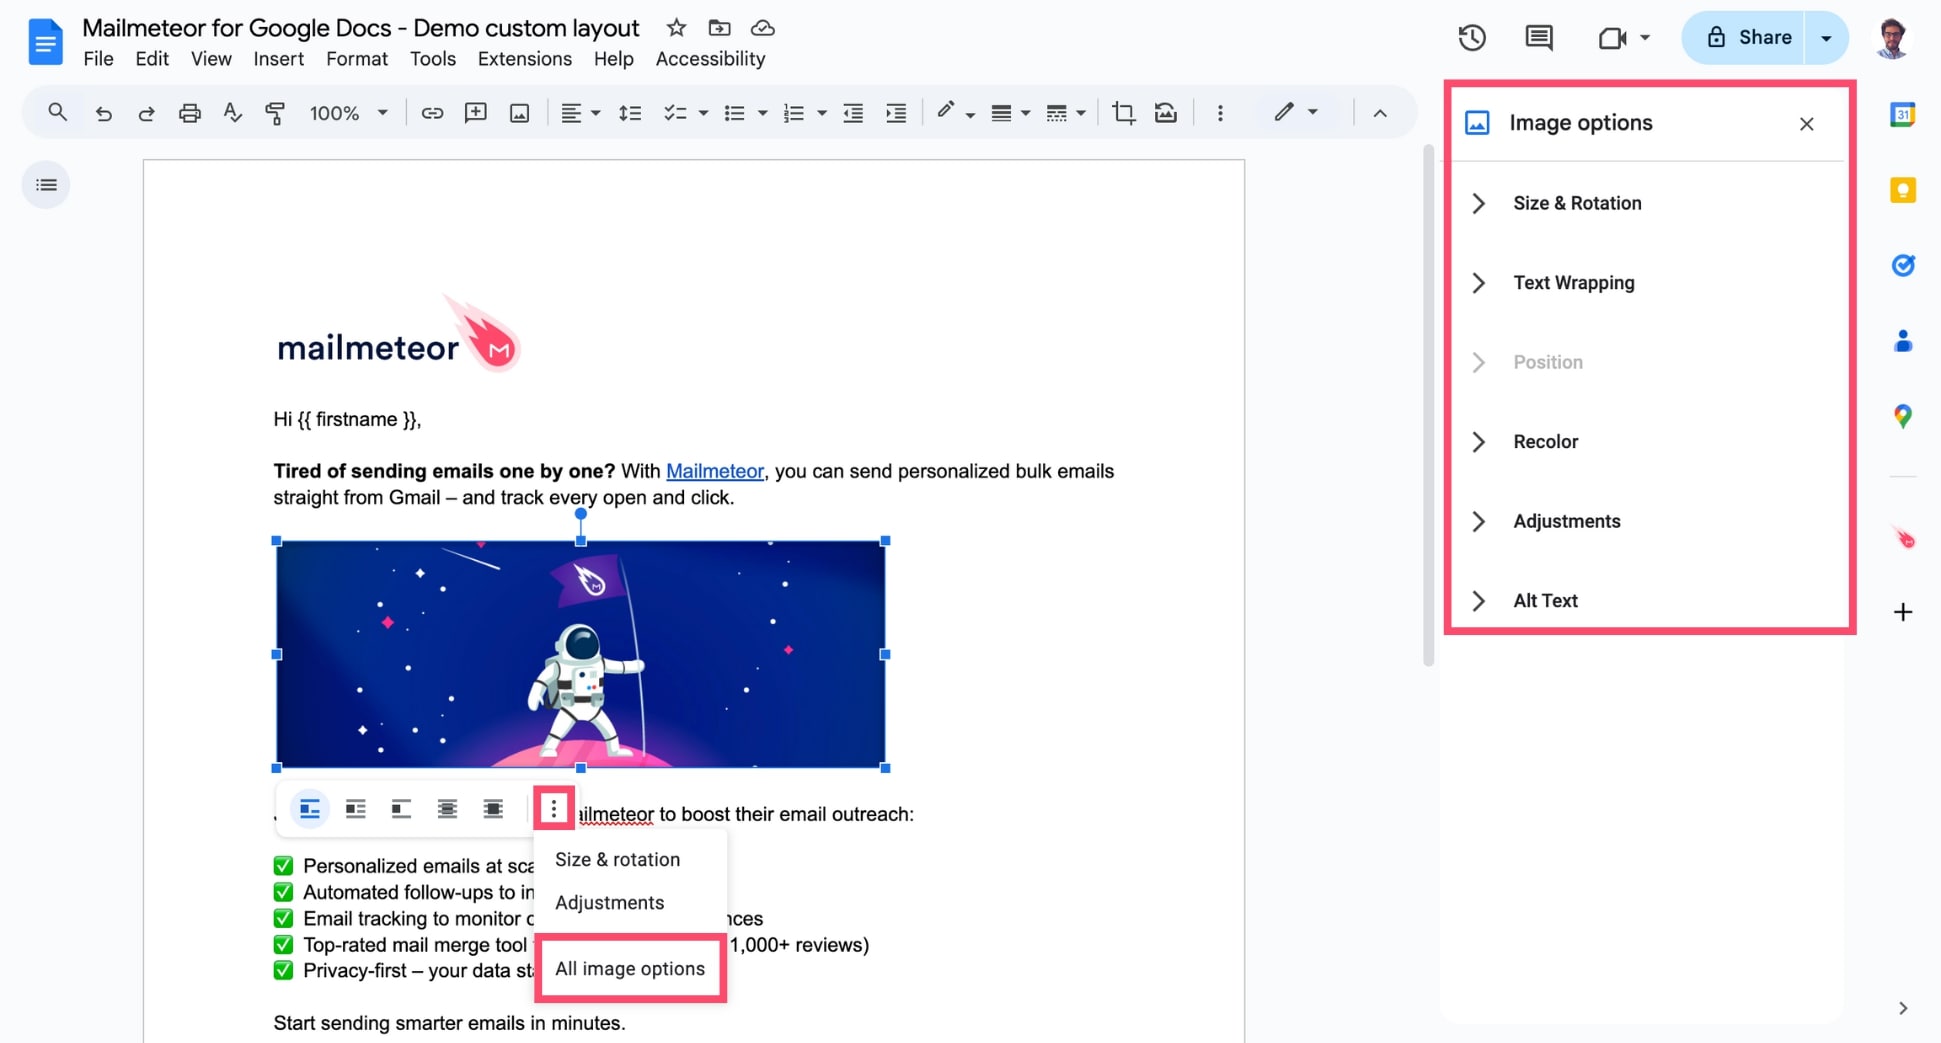This screenshot has height=1043, width=1941.
Task: Open border weight dropdown
Action: tap(1010, 113)
